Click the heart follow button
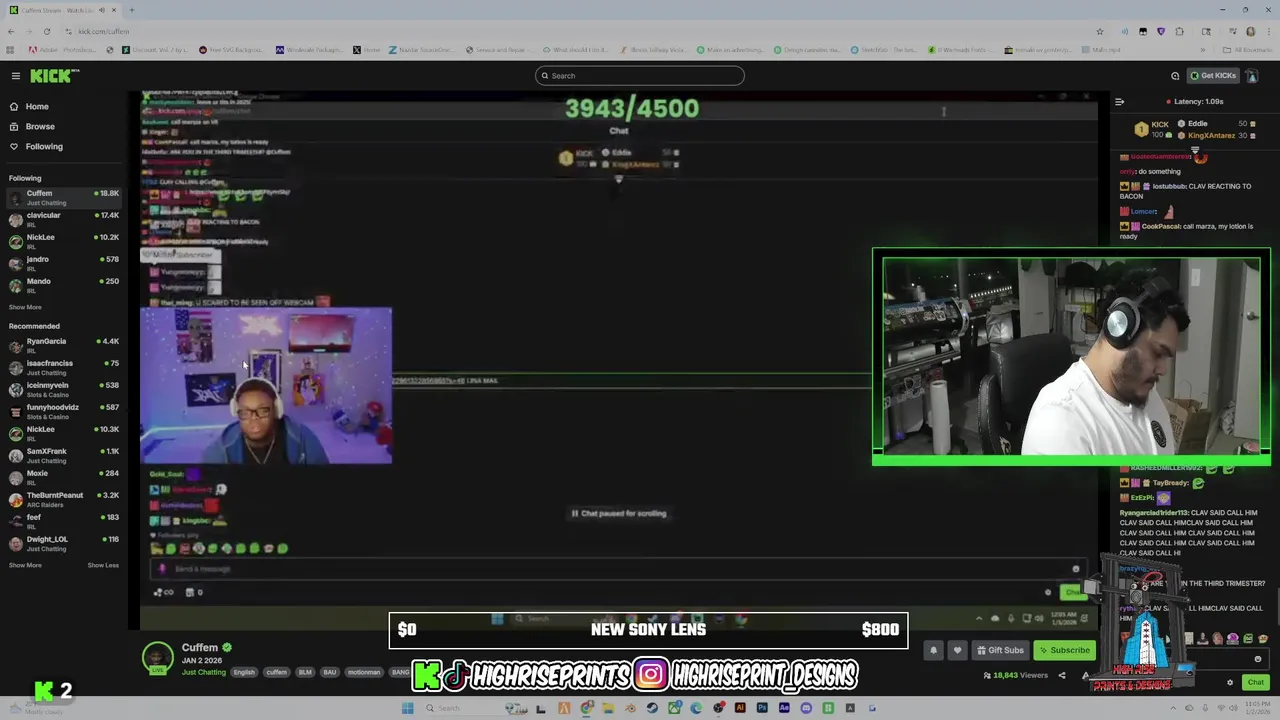 click(x=957, y=650)
